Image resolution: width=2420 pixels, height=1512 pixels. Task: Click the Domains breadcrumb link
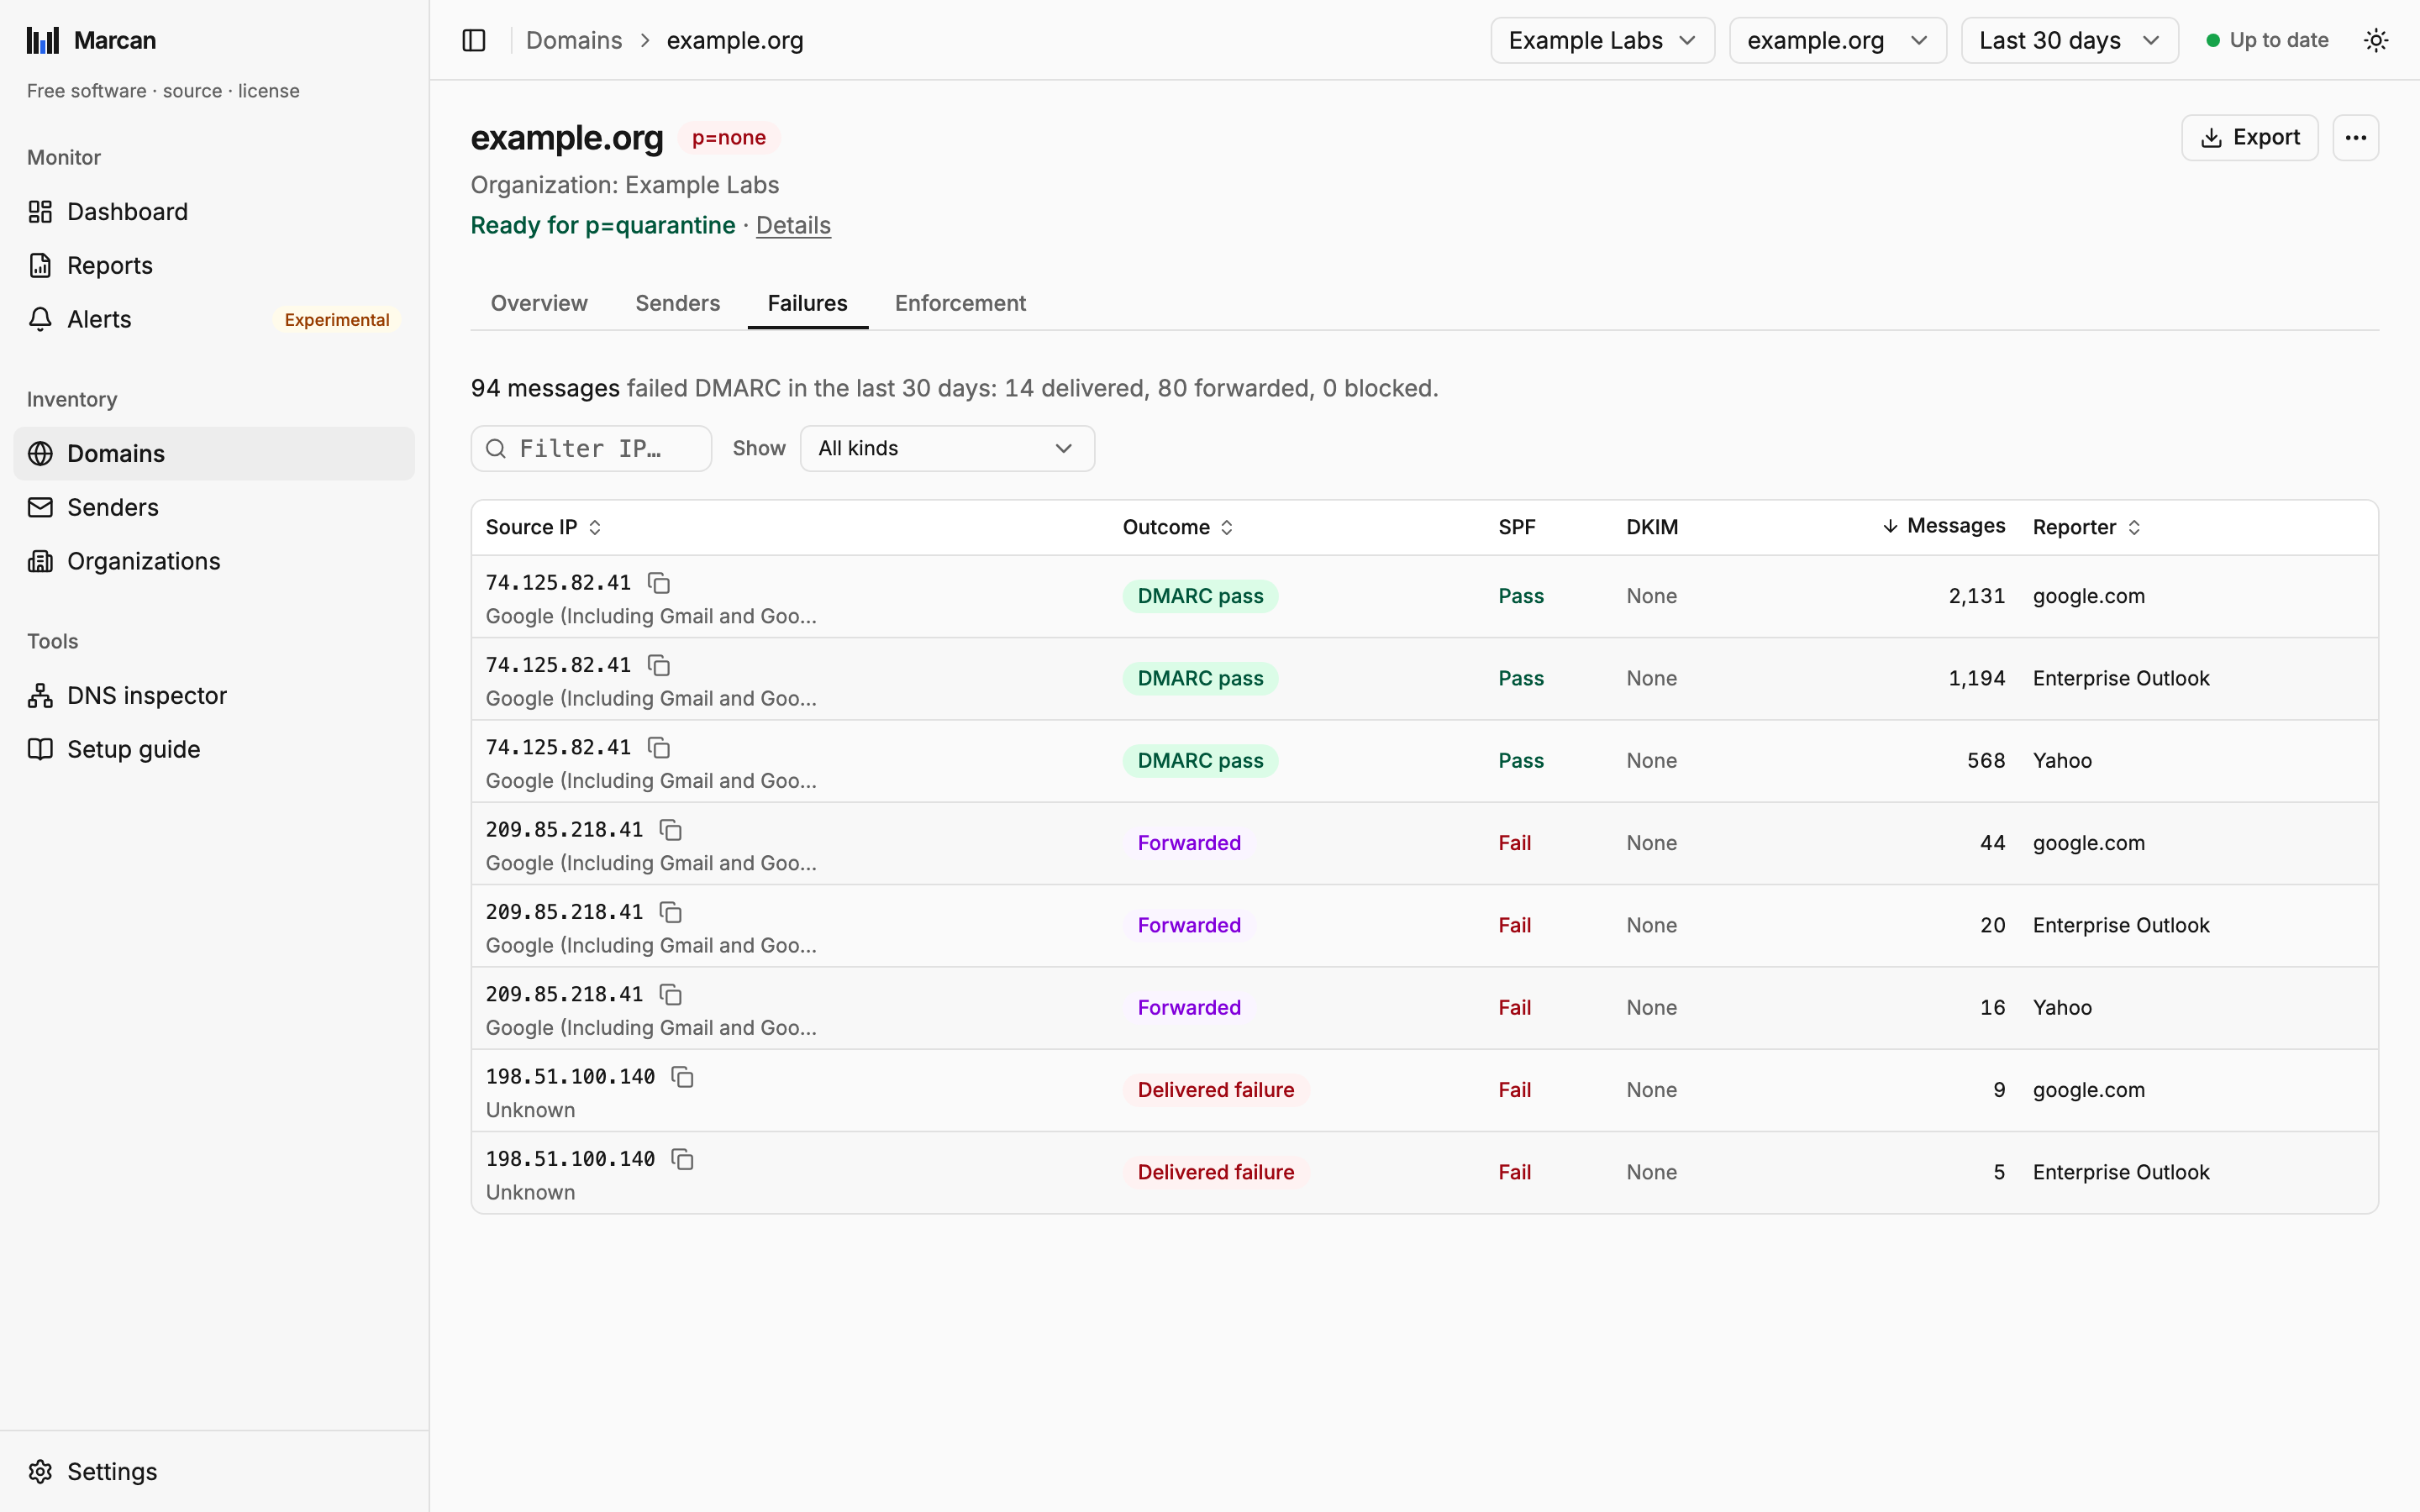(574, 40)
